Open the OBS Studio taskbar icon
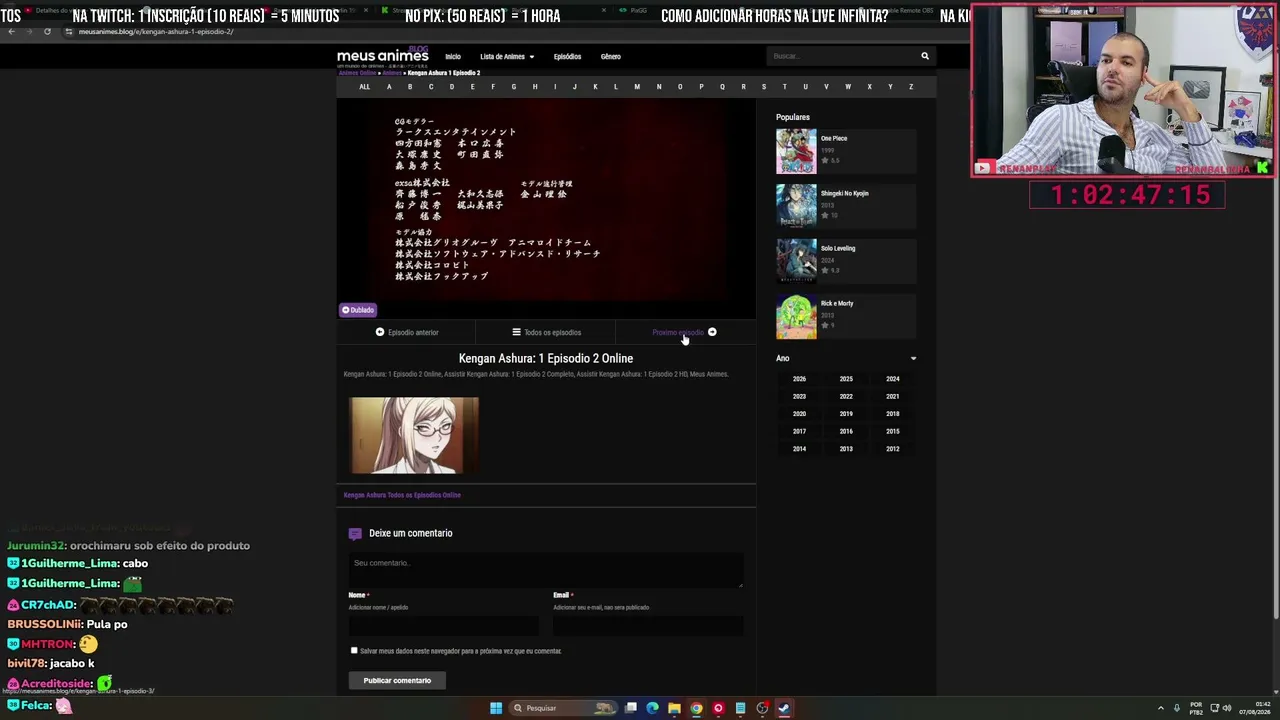This screenshot has width=1280, height=720. pyautogui.click(x=762, y=708)
